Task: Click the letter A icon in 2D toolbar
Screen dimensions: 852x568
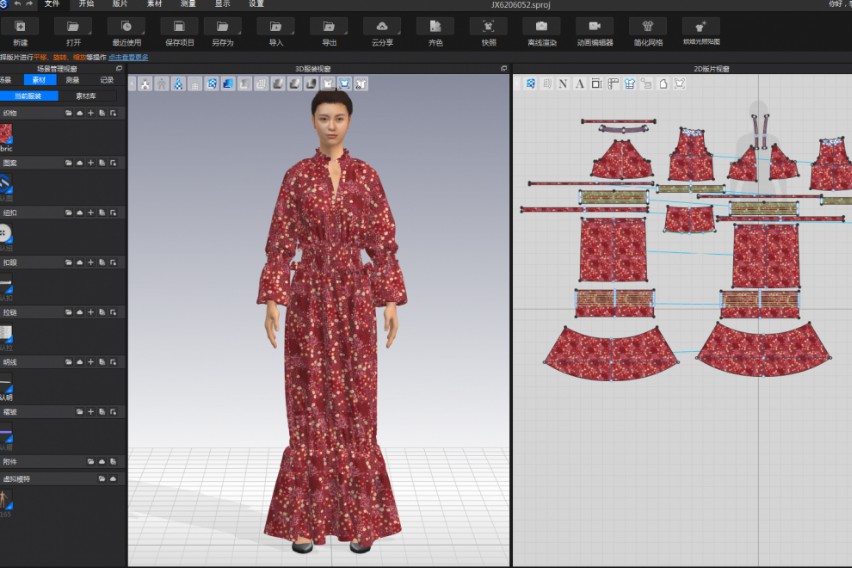Action: (x=580, y=84)
